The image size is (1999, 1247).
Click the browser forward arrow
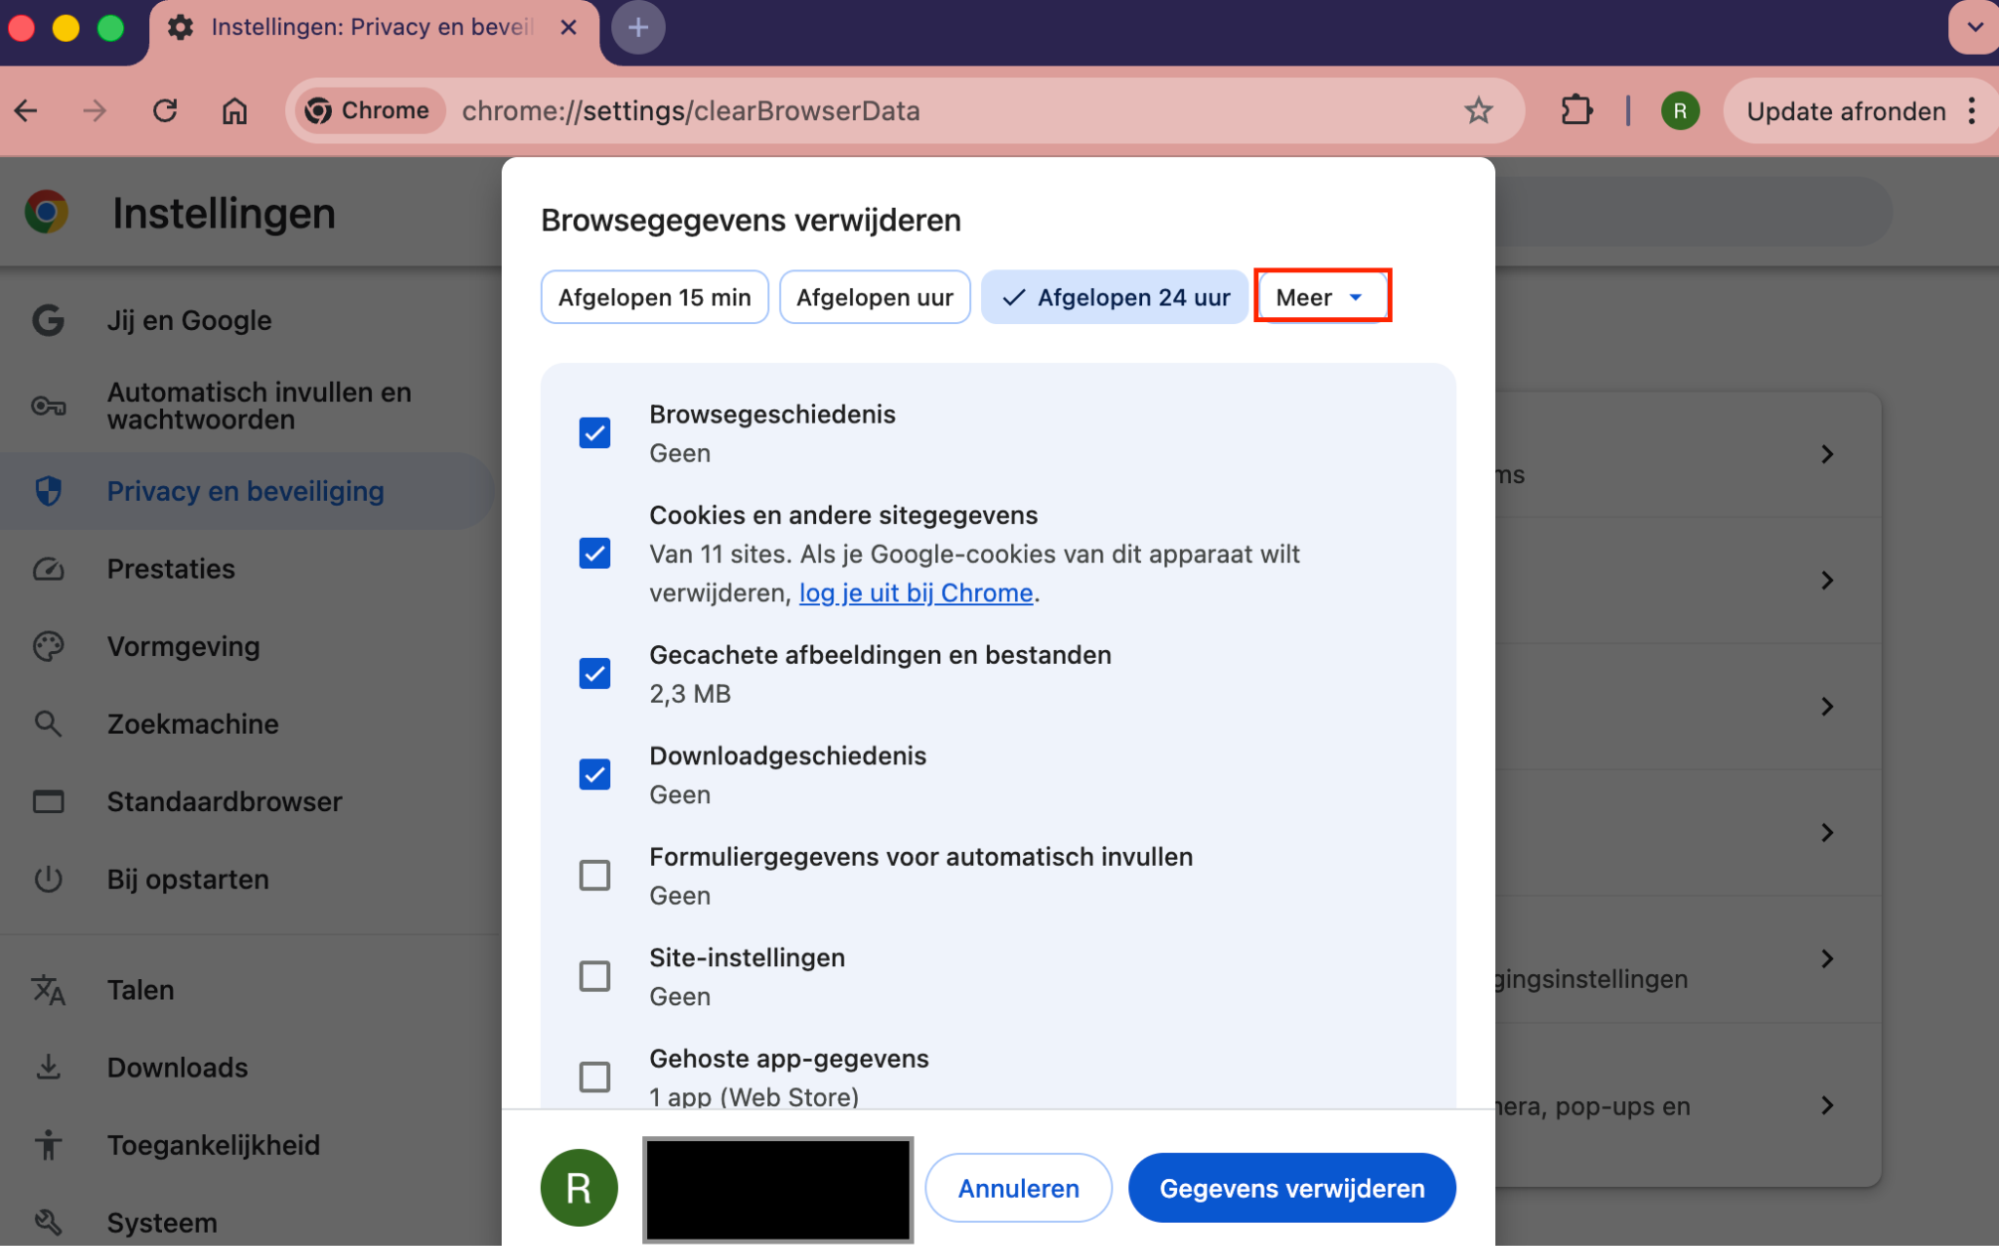95,111
